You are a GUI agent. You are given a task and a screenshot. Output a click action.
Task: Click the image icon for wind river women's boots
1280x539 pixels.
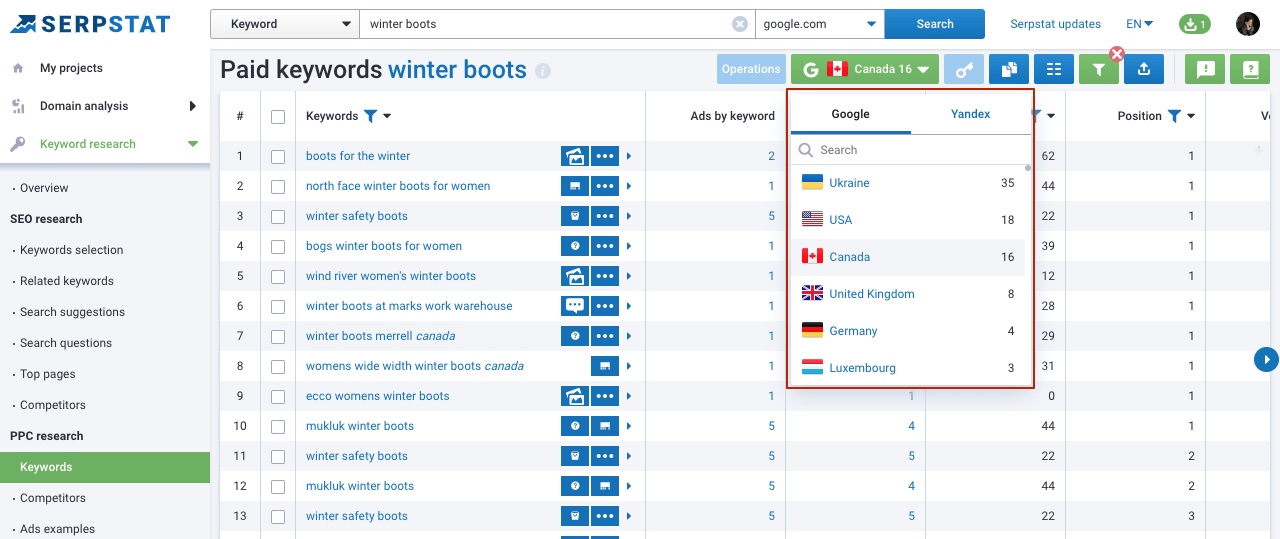pos(574,276)
